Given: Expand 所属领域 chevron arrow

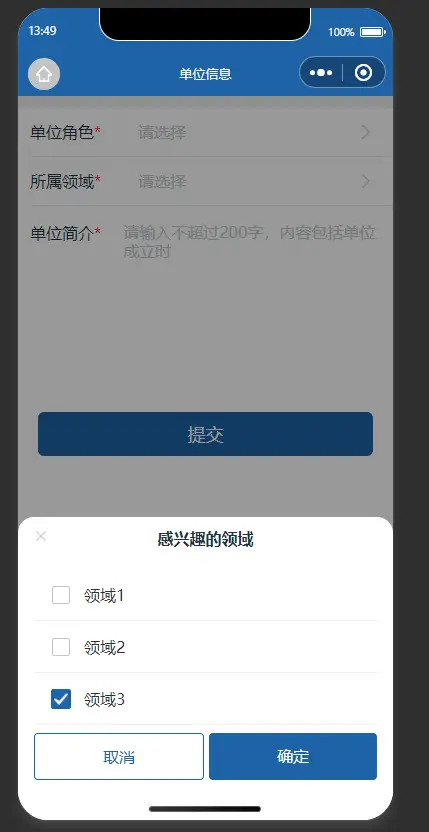Looking at the screenshot, I should click(x=365, y=181).
